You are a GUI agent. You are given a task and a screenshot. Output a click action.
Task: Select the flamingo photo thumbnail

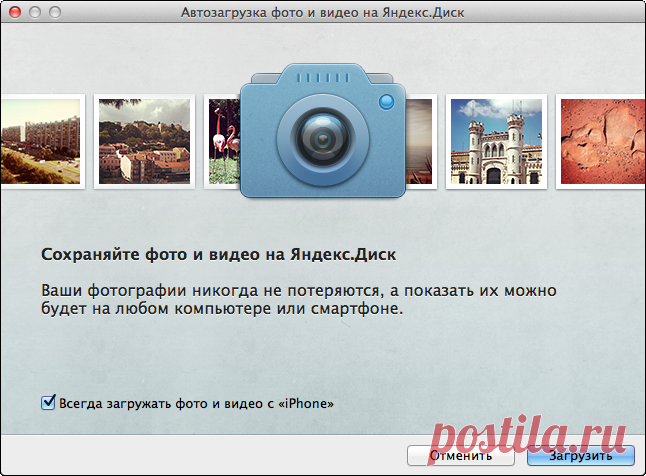222,141
